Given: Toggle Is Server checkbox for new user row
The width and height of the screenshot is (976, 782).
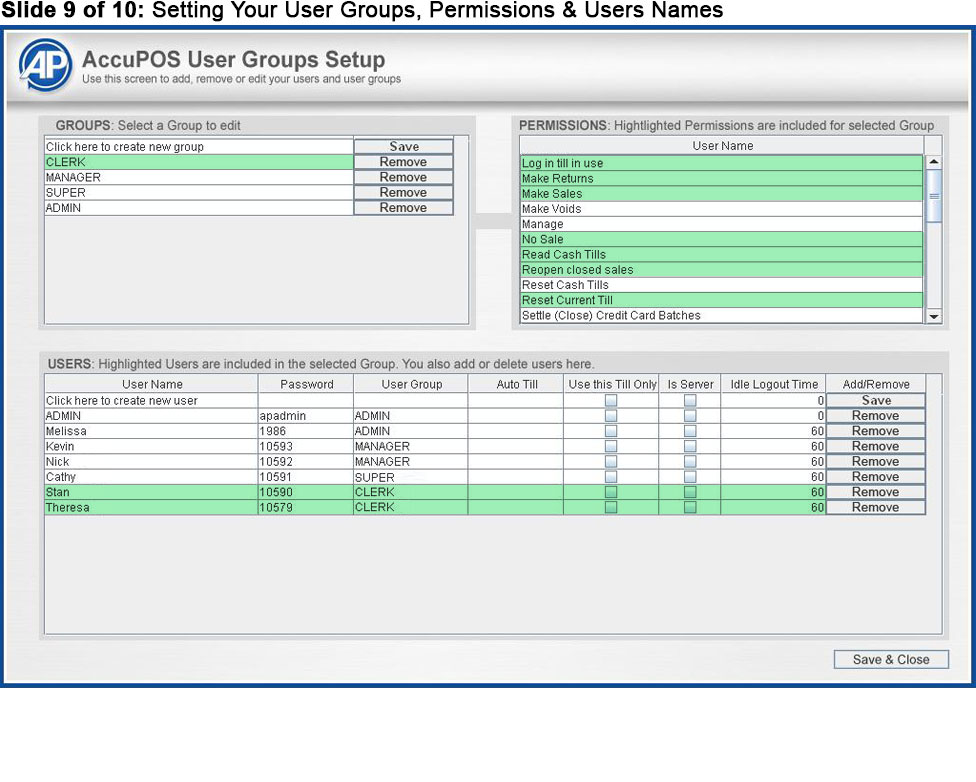Looking at the screenshot, I should (x=690, y=400).
